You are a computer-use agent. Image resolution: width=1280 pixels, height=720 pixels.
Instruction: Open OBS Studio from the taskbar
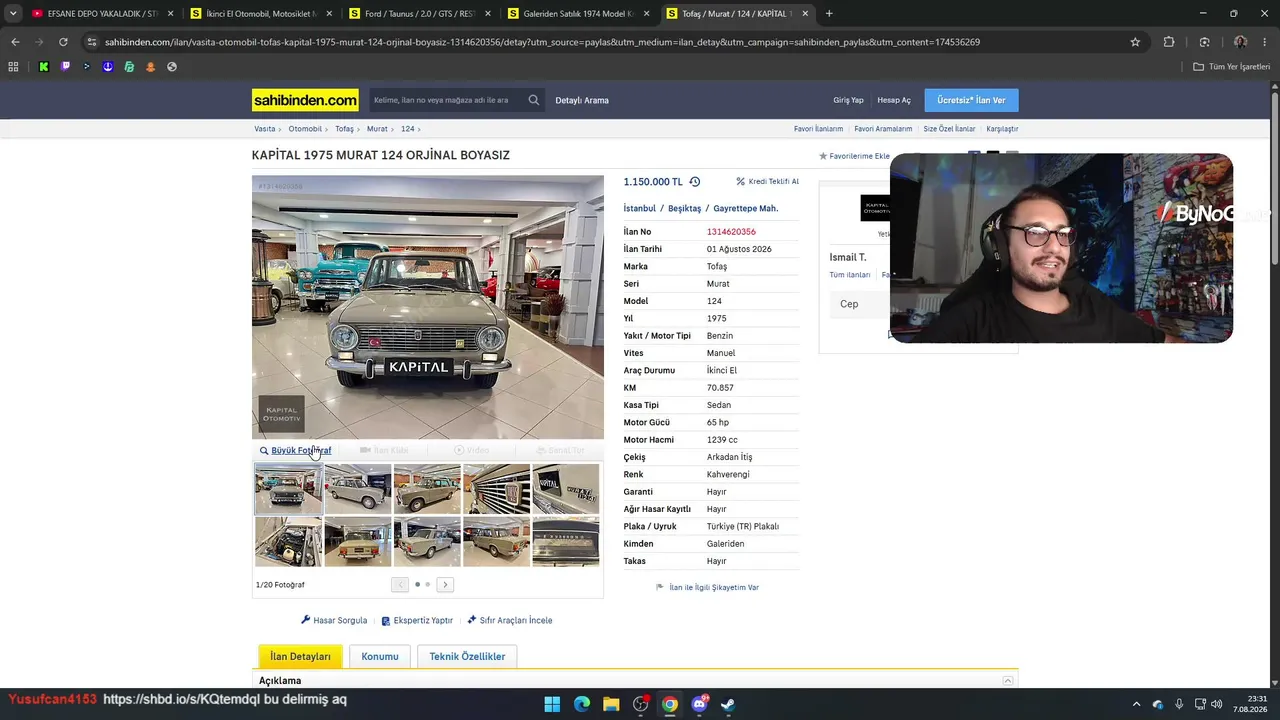[640, 704]
